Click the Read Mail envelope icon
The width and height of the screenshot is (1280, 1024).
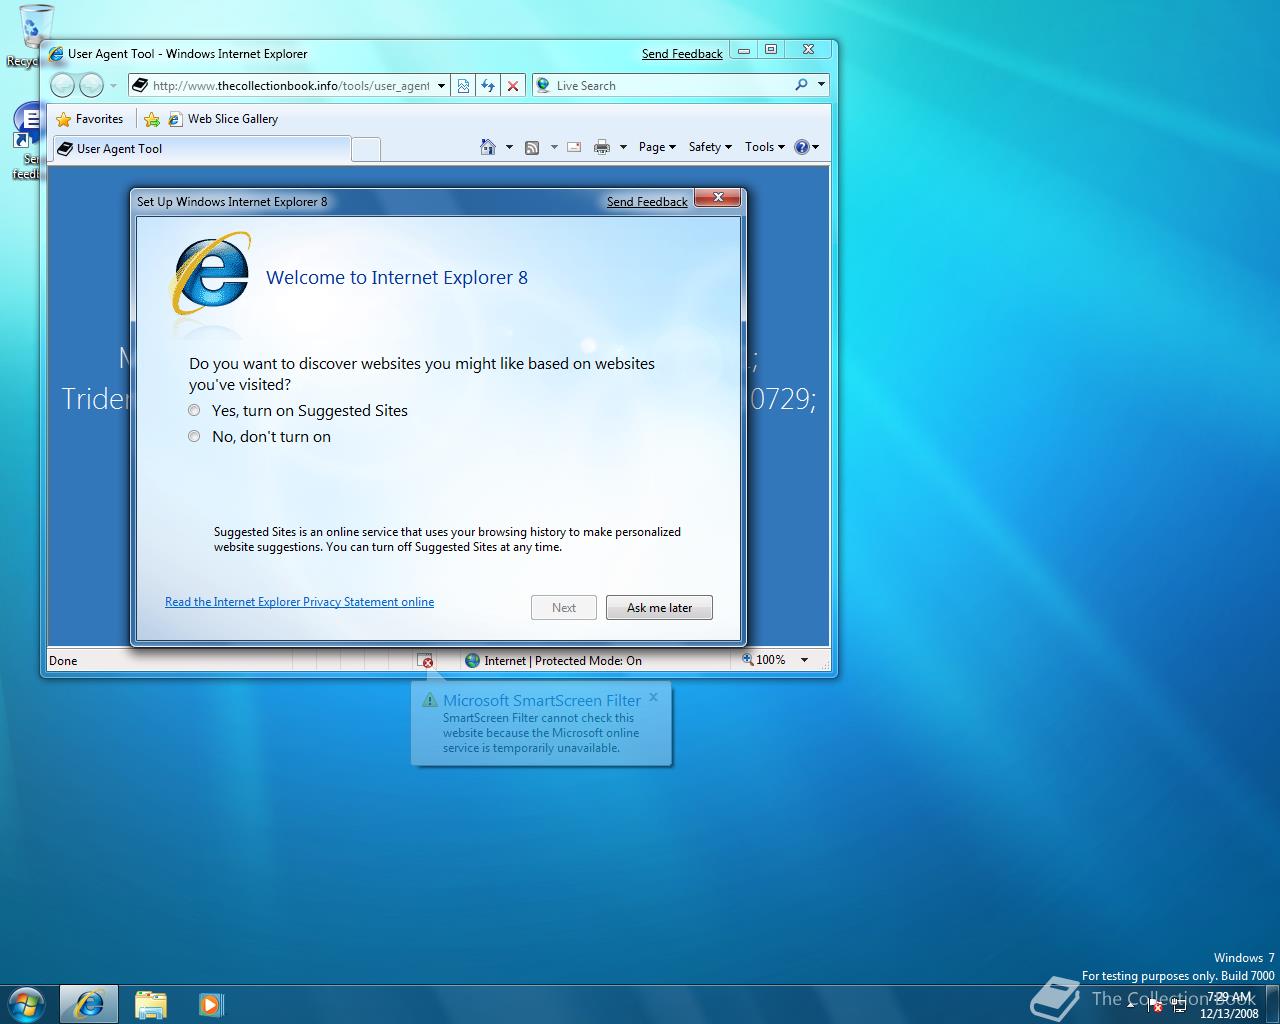(x=574, y=147)
